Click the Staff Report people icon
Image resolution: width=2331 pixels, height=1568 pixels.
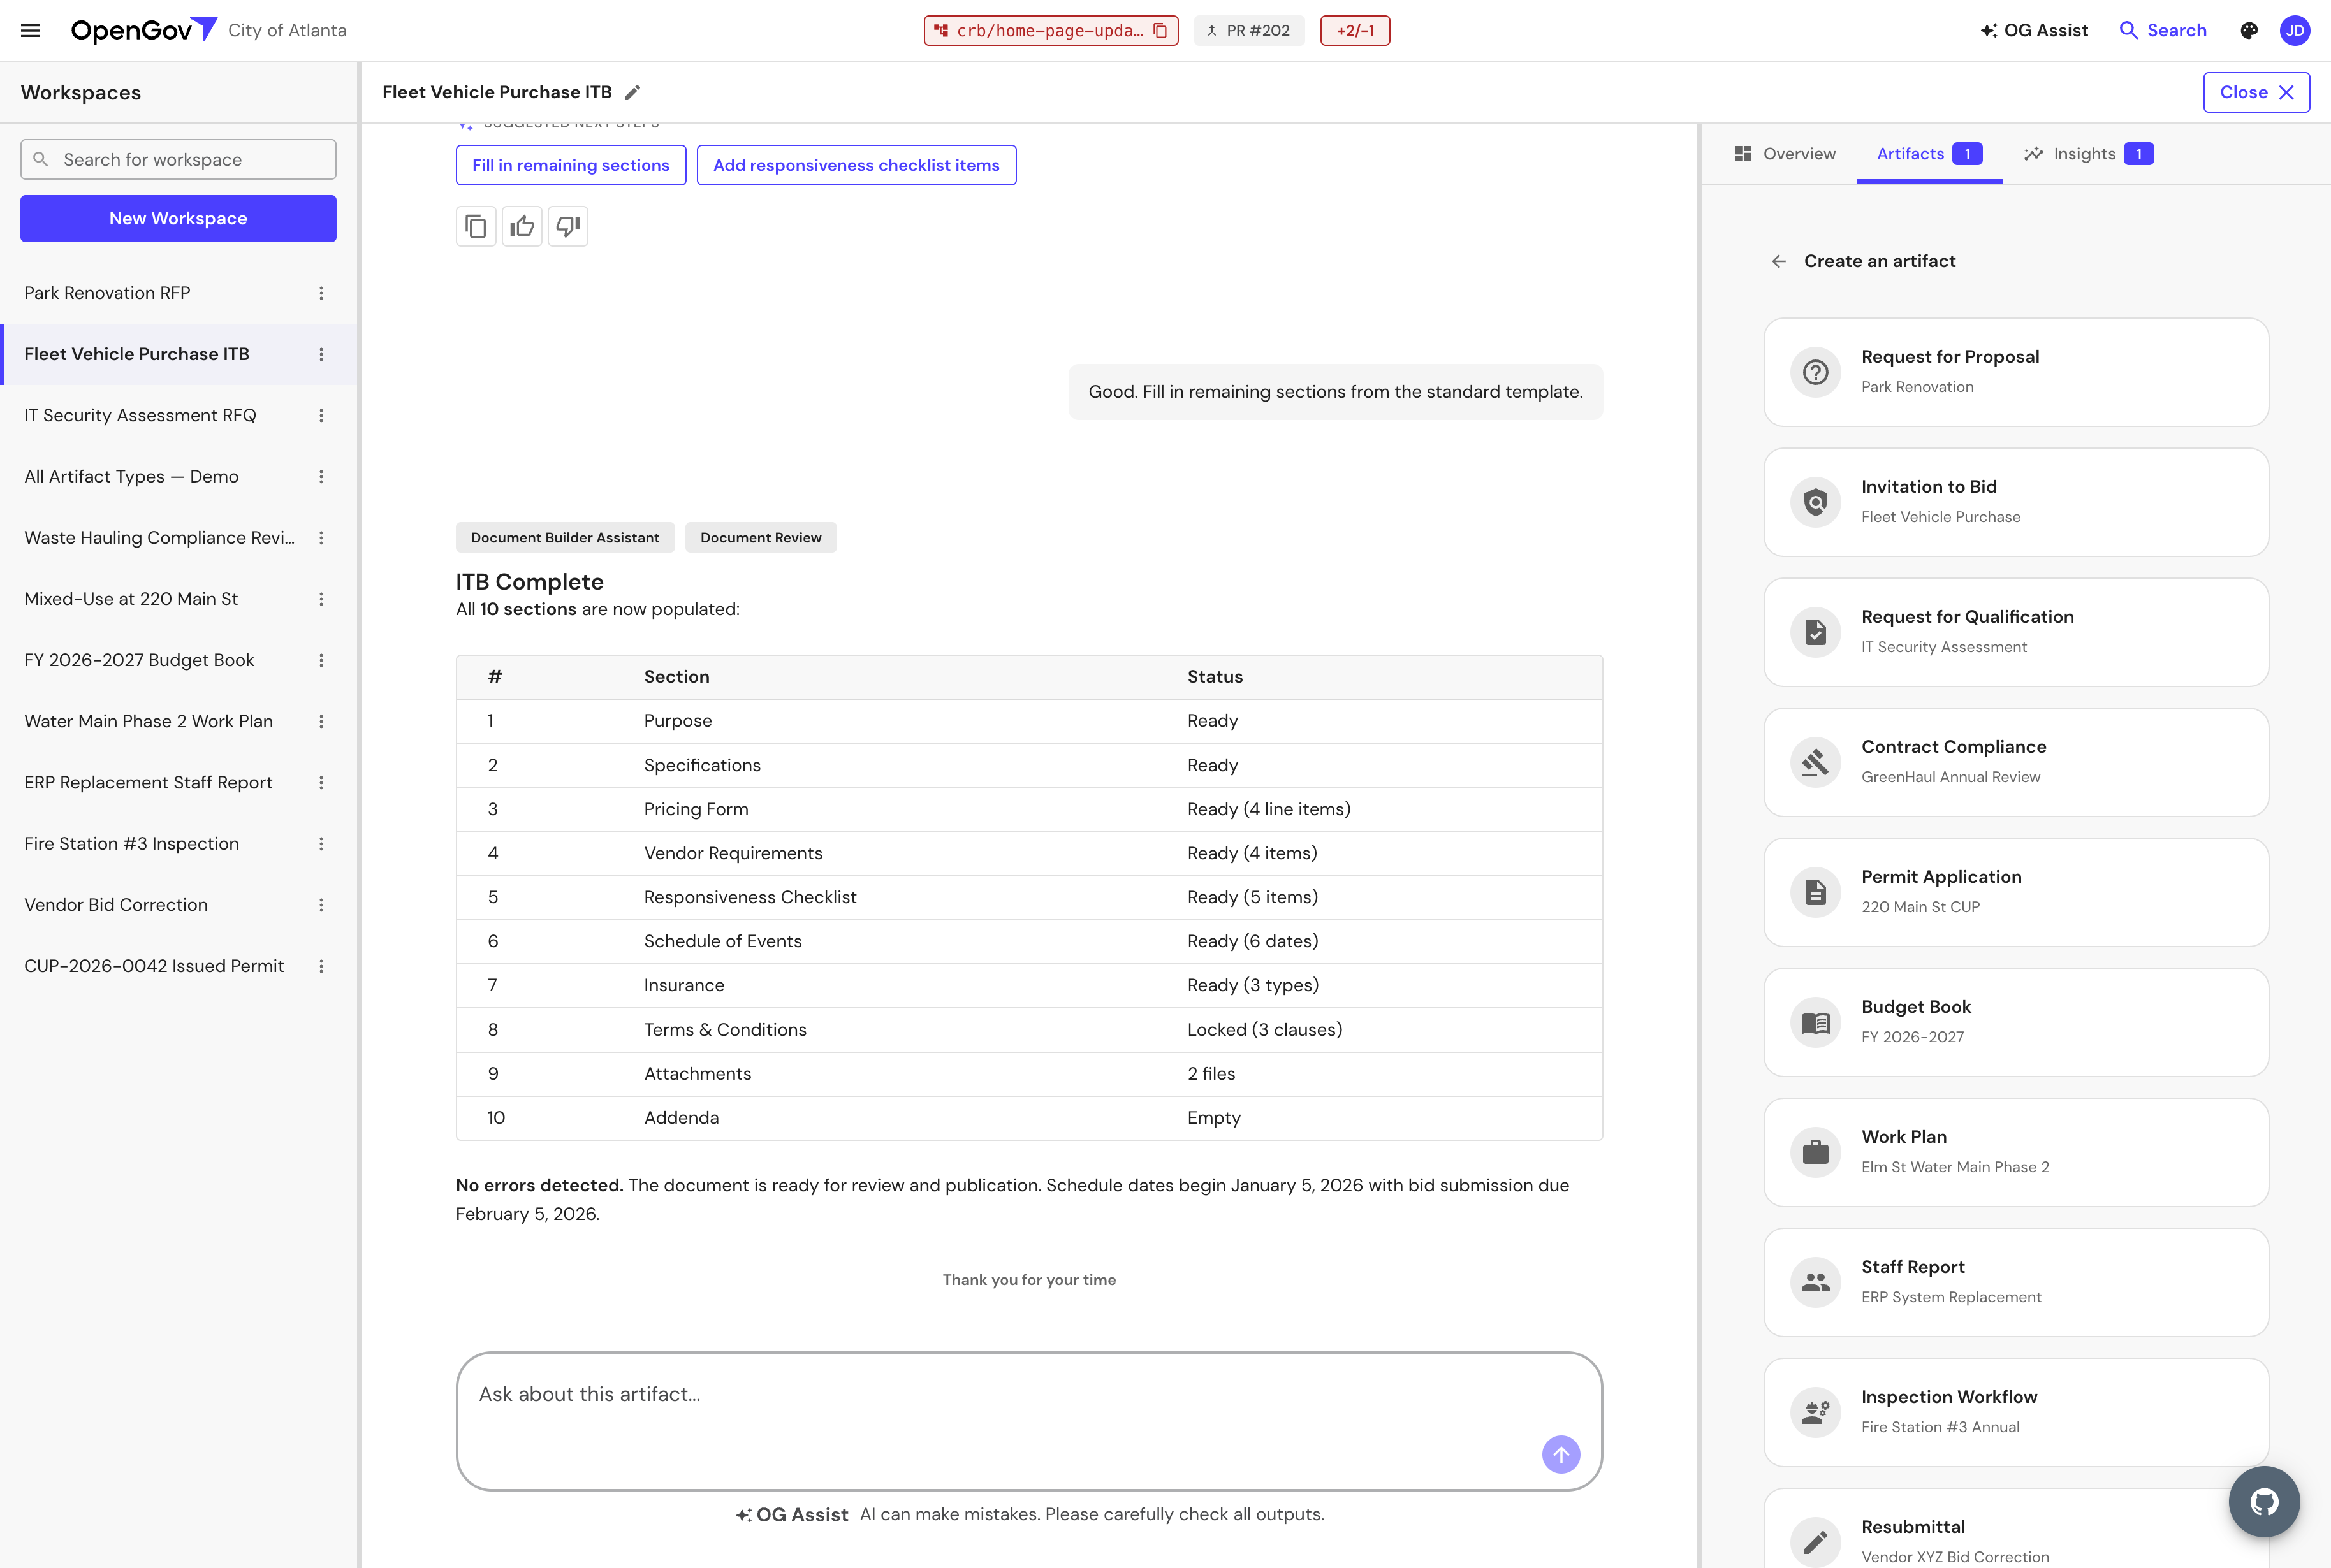[x=1815, y=1283]
